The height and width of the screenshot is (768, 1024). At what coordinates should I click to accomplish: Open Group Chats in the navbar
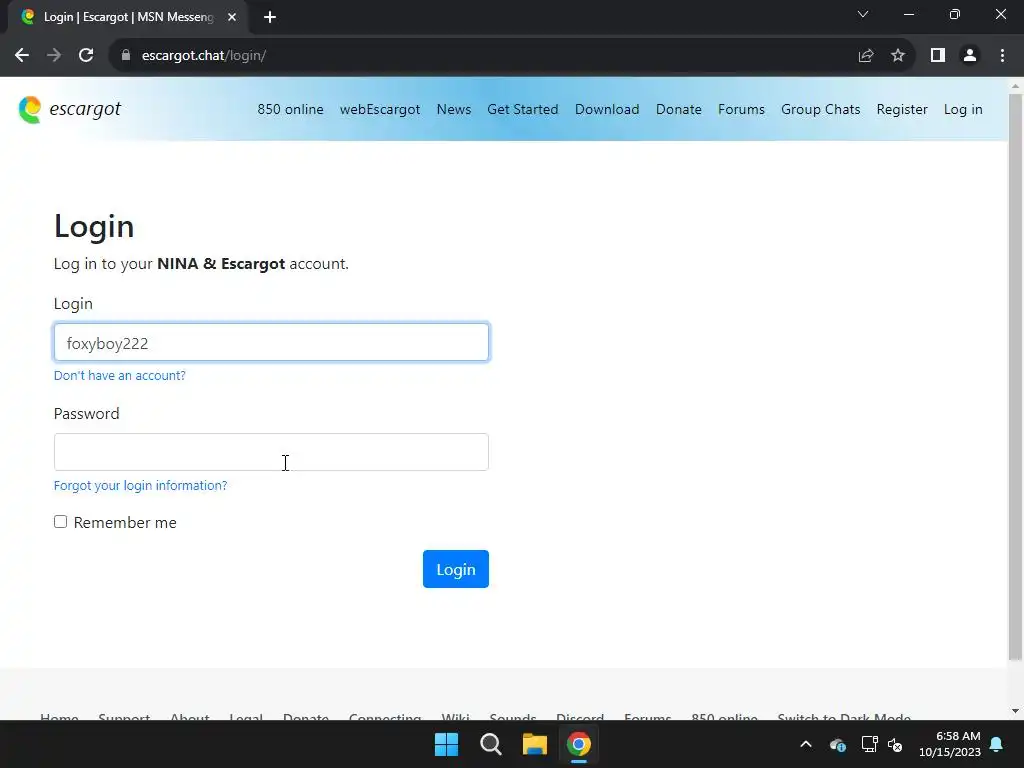point(821,109)
